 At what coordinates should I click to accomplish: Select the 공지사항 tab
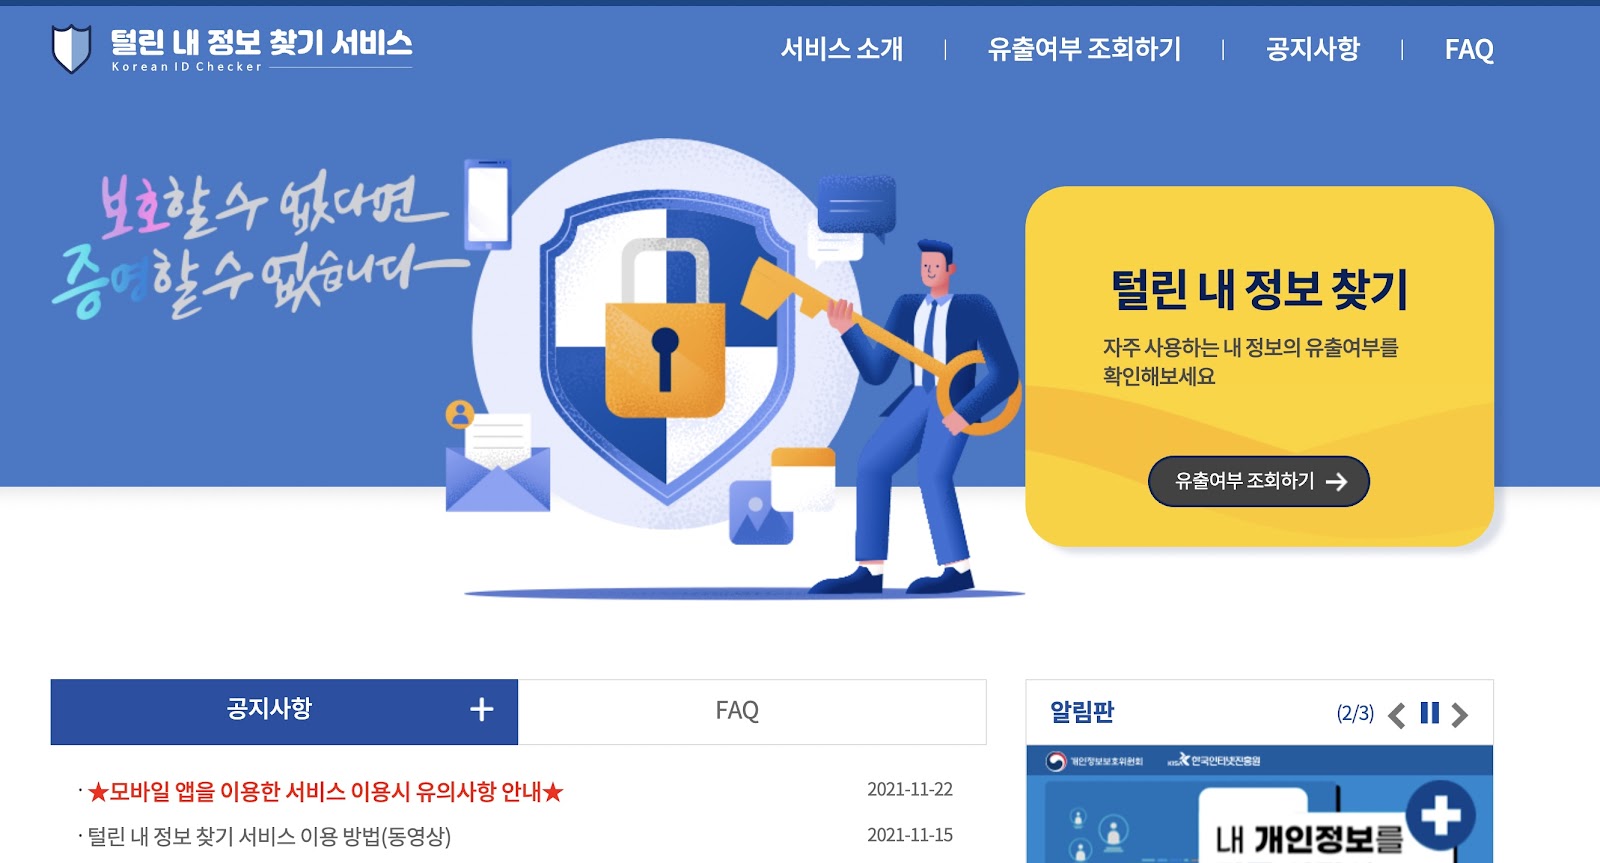pyautogui.click(x=284, y=711)
